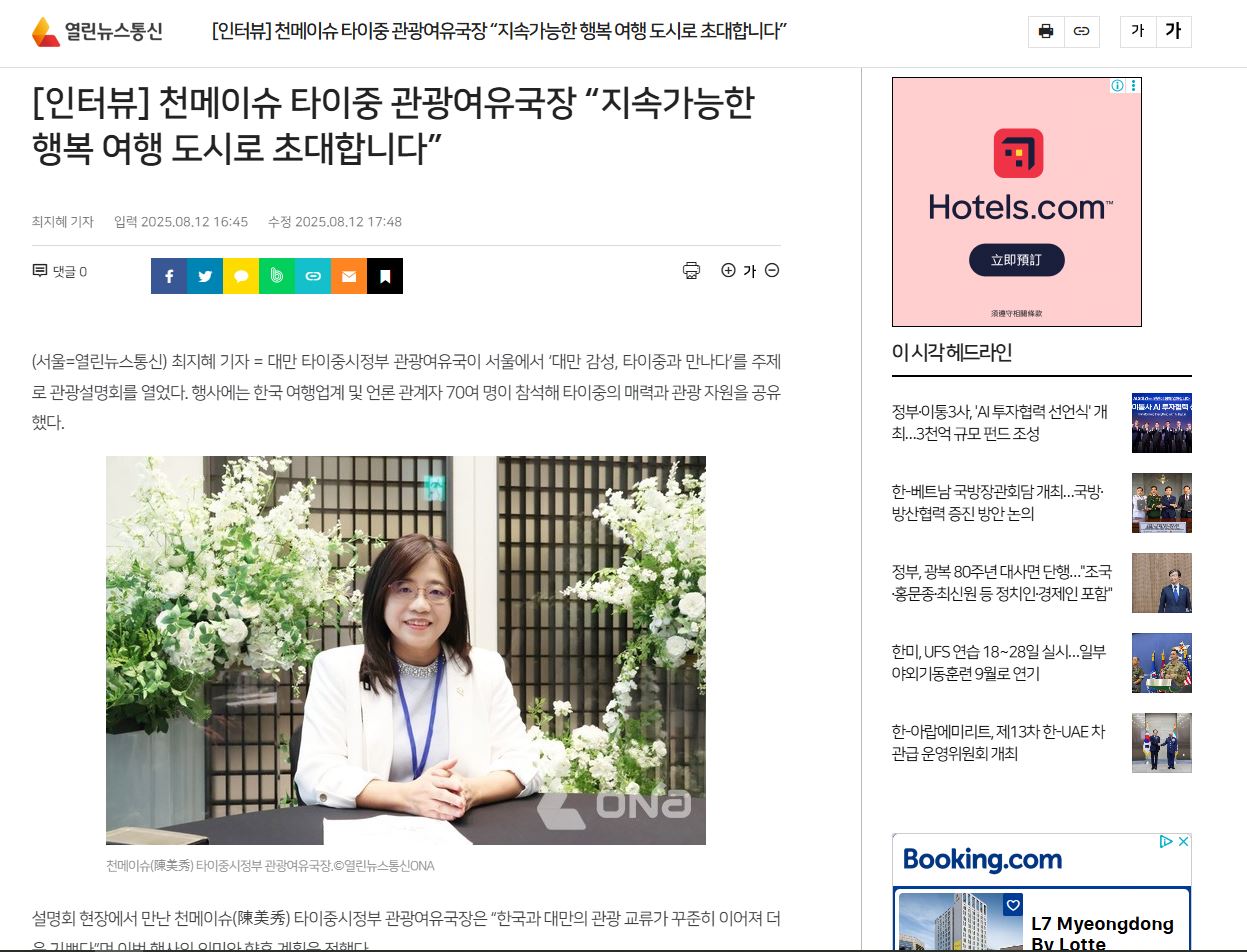Open comments section 댓글 0
This screenshot has height=952, width=1247.
coord(60,271)
